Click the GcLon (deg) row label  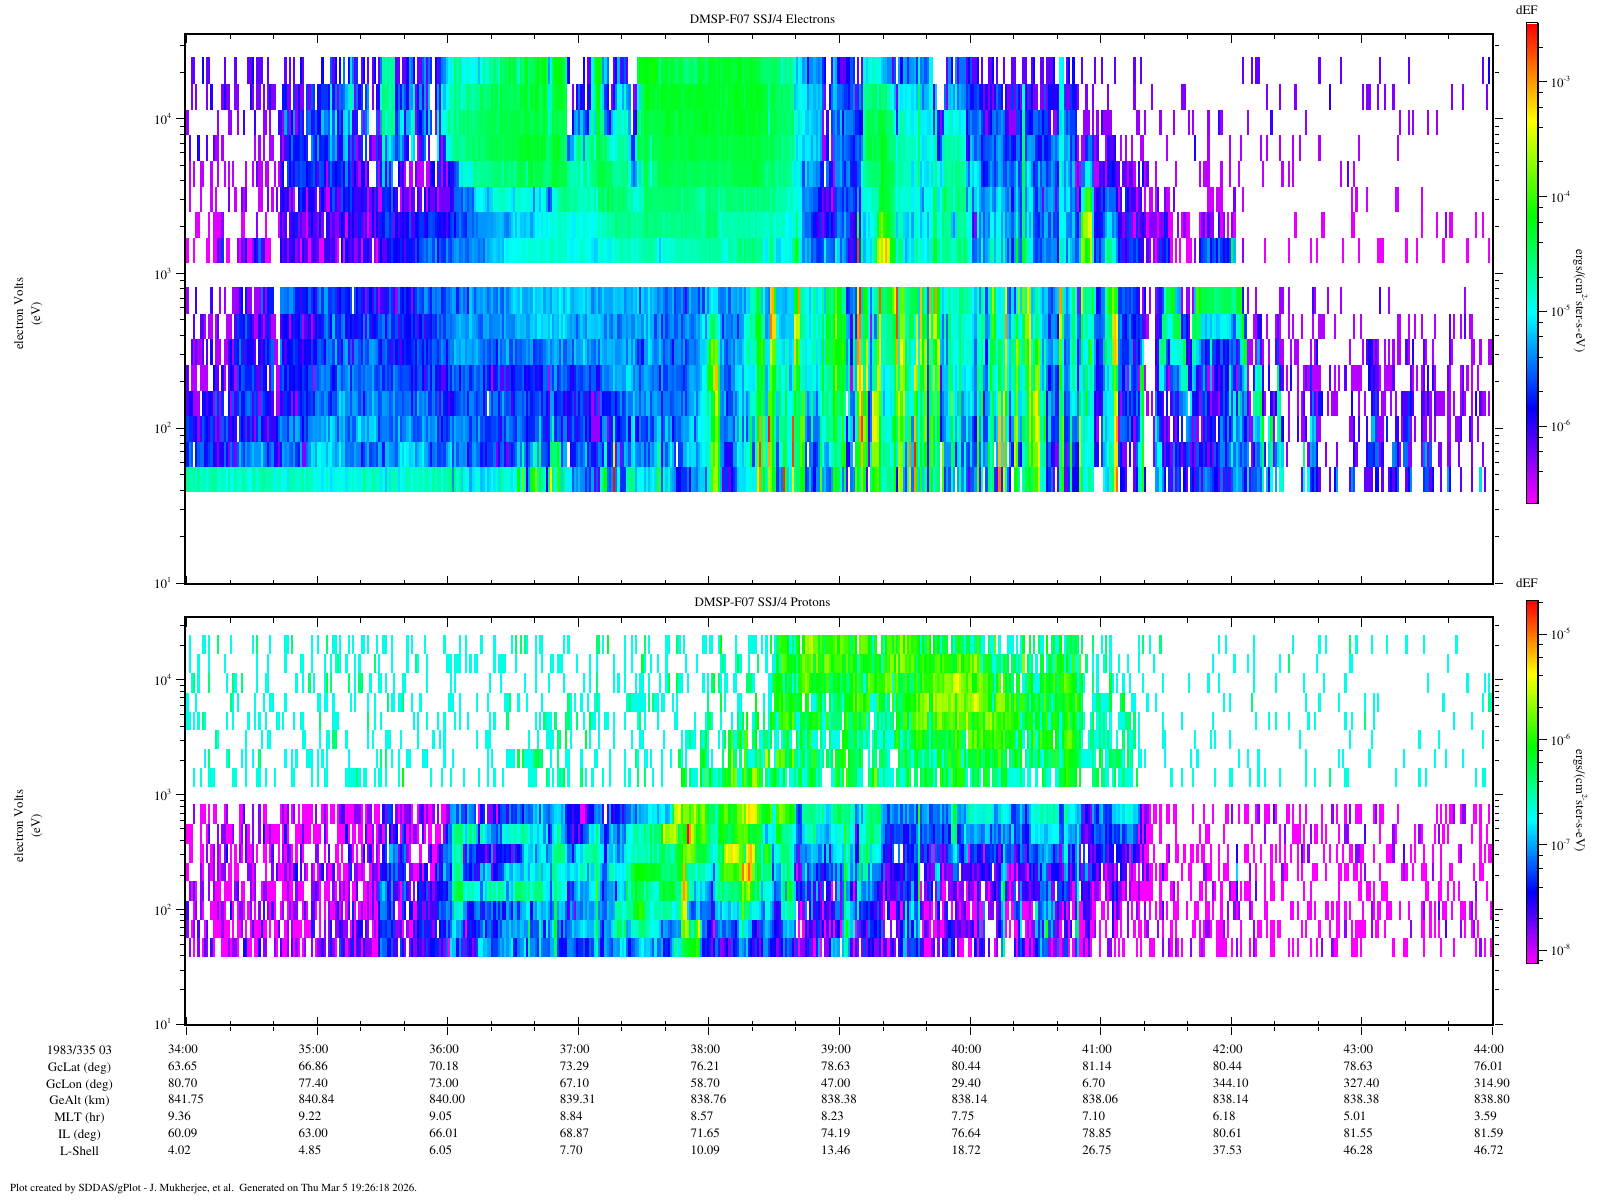pyautogui.click(x=79, y=1083)
